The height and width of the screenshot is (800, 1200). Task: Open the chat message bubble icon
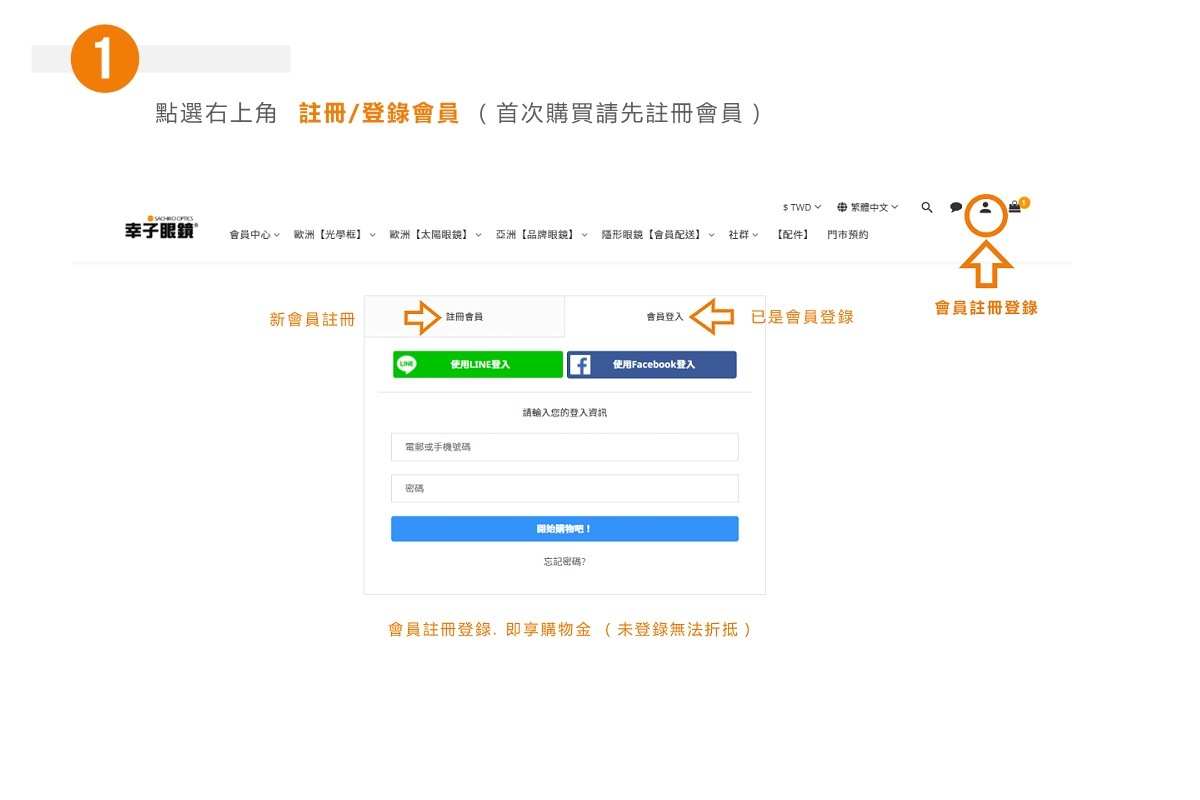[x=956, y=207]
